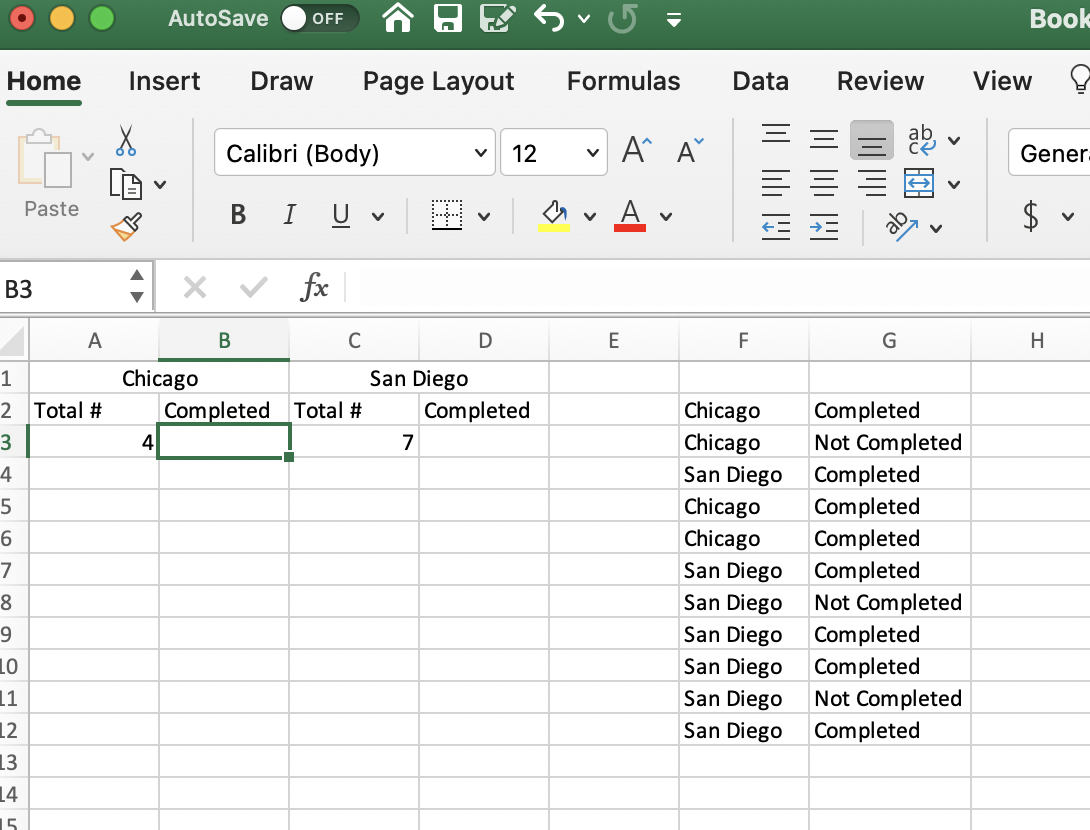The image size is (1090, 830).
Task: Apply currency dollar format
Action: (1031, 215)
